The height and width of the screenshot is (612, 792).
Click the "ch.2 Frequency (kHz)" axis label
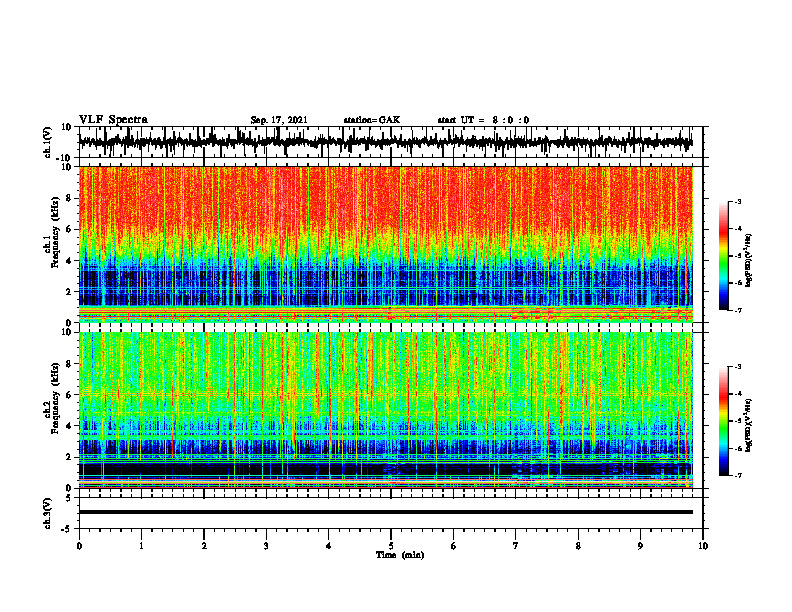tap(52, 397)
